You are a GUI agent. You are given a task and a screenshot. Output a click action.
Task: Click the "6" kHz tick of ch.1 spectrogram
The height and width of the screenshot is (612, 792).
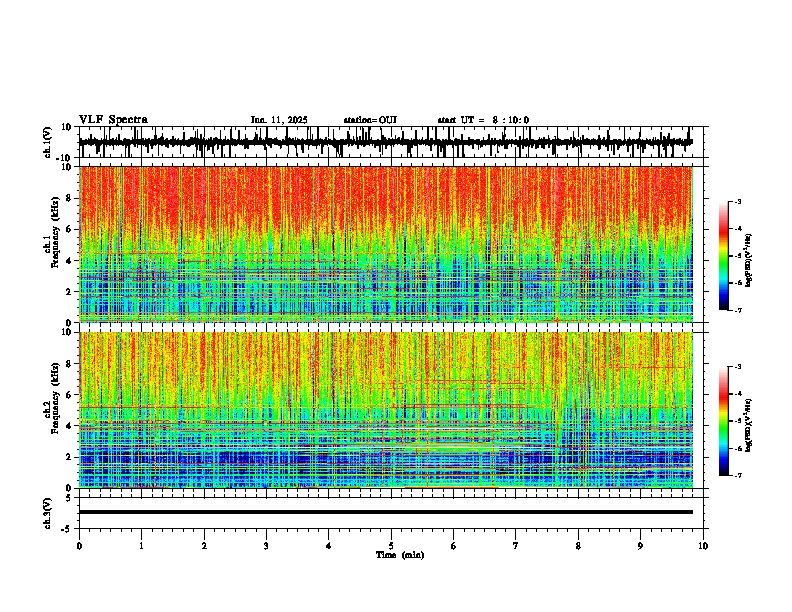70,230
